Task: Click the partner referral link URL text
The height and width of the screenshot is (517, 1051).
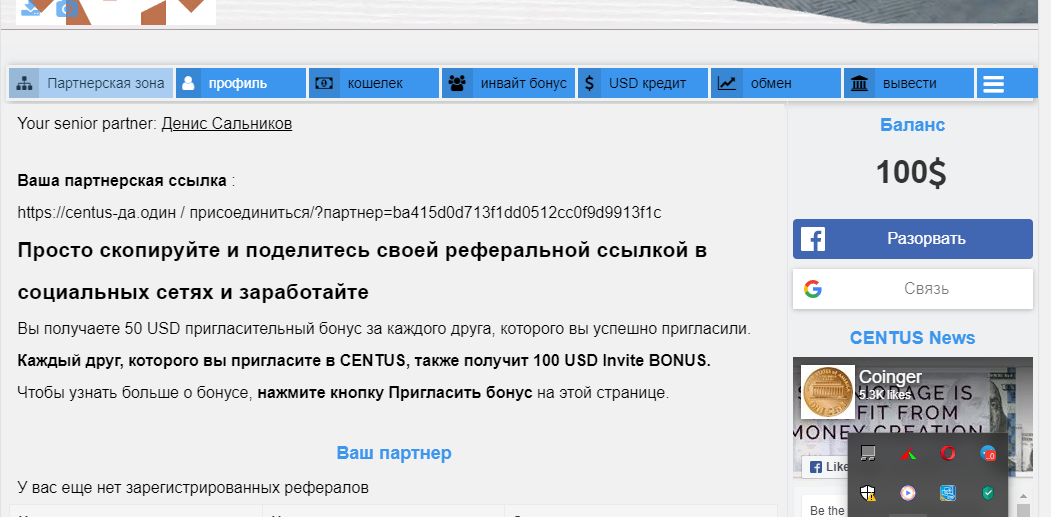Action: pos(339,213)
